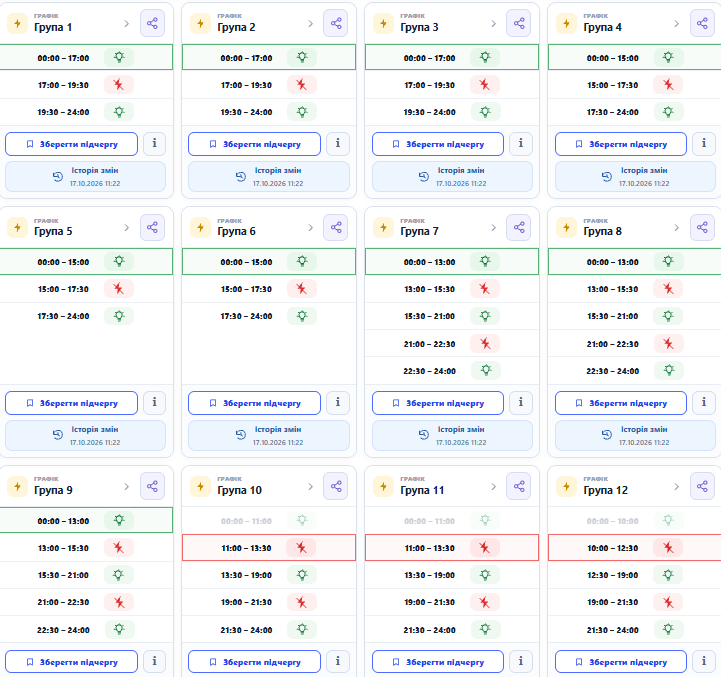Select 11:00 – 13:30 outage row in Група 10
The image size is (721, 677).
pyautogui.click(x=269, y=548)
